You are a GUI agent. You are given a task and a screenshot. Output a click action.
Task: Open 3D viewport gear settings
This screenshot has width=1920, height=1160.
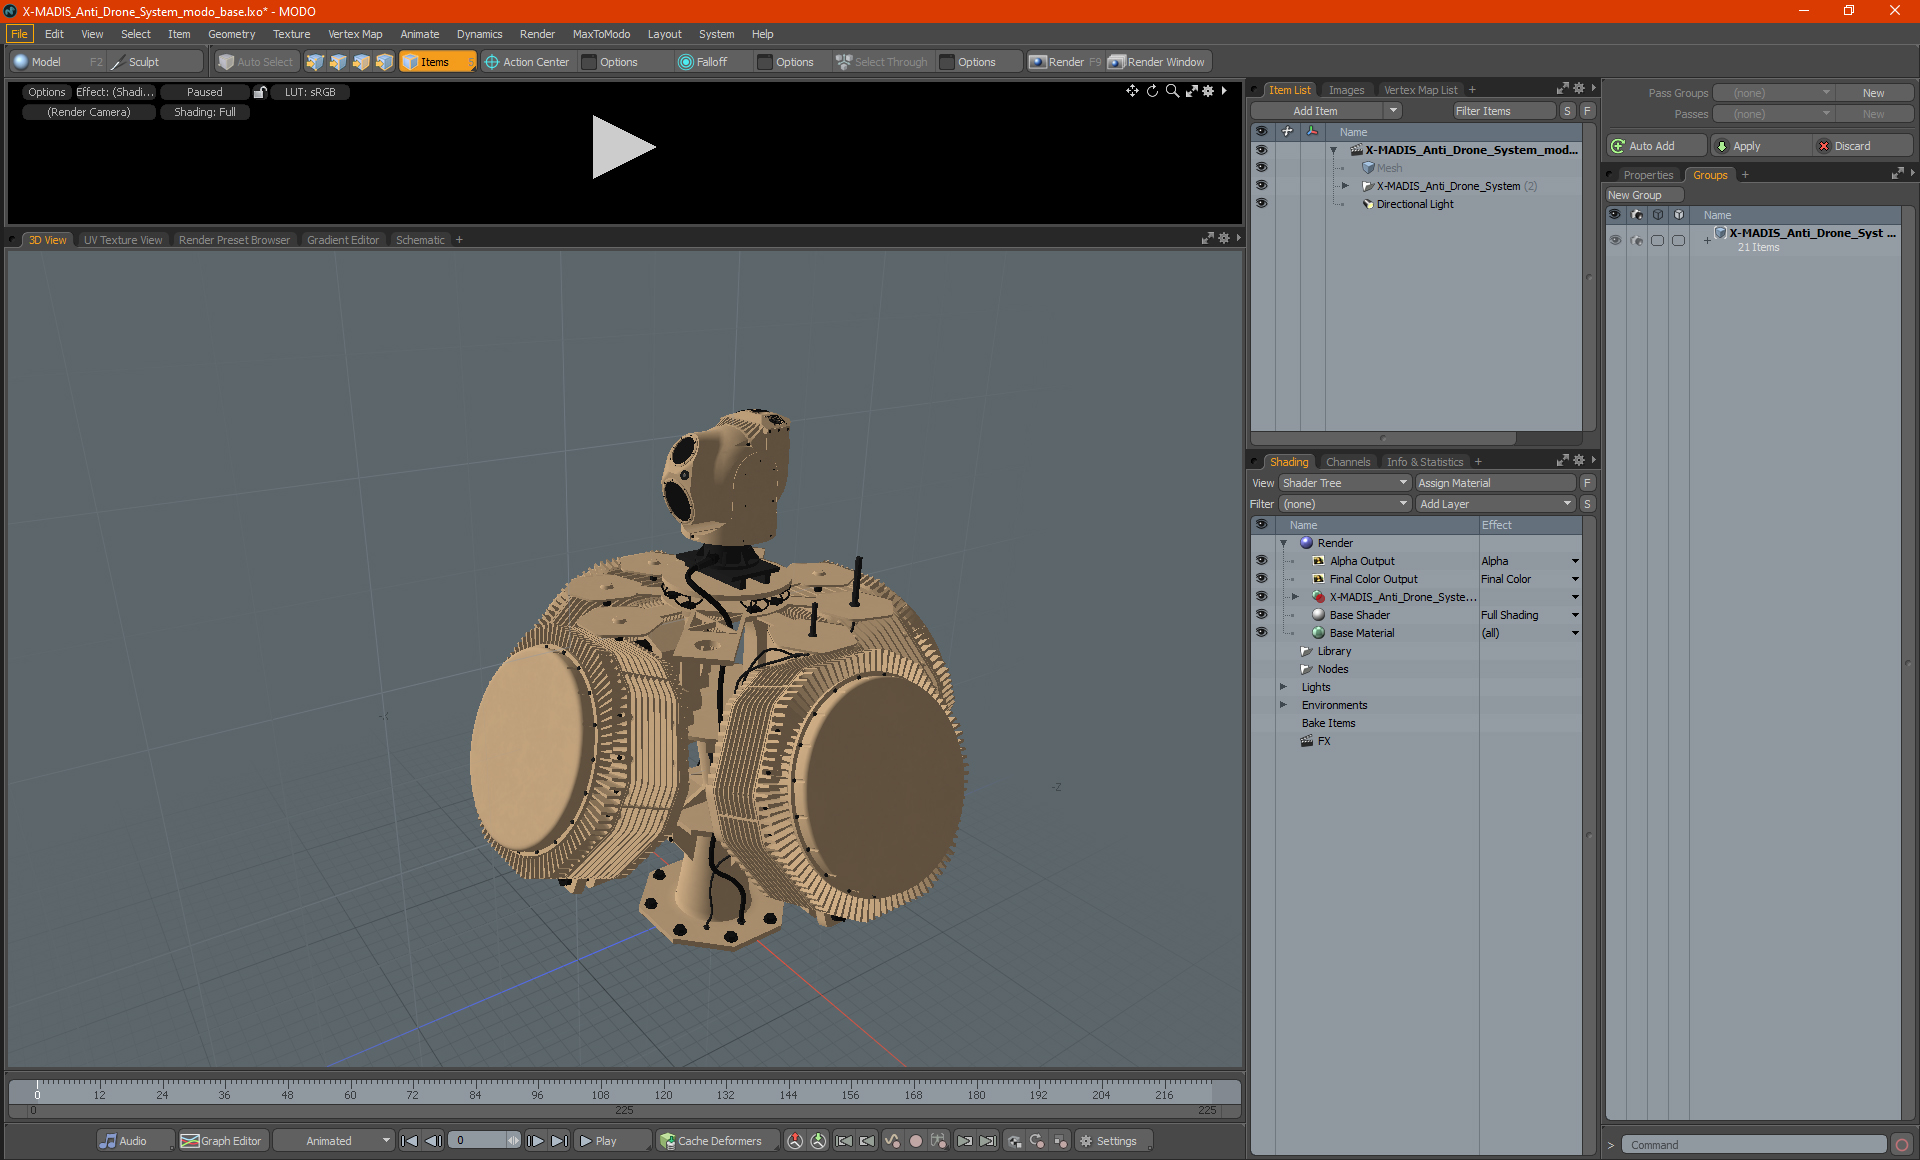[1223, 239]
